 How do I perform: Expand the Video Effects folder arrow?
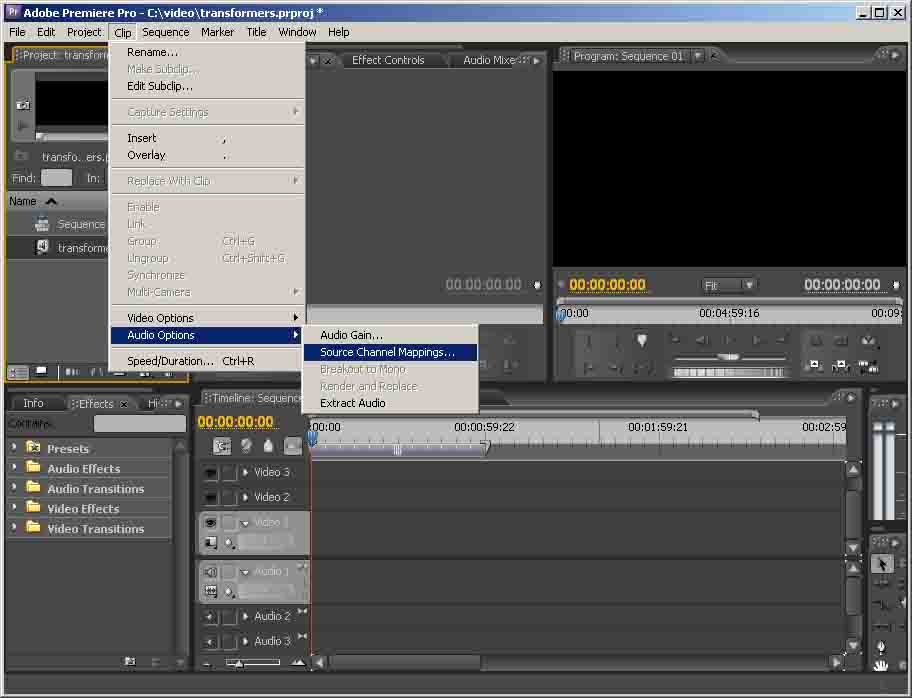click(x=13, y=507)
